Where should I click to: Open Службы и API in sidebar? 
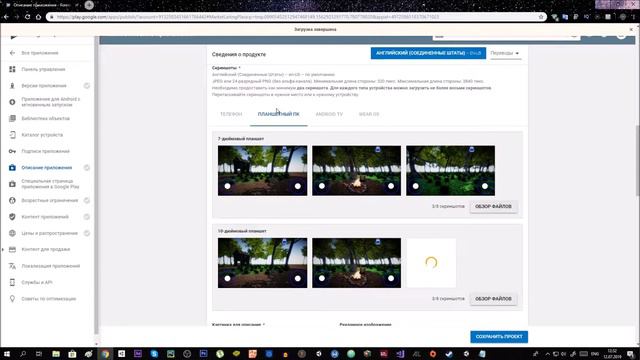(x=37, y=282)
